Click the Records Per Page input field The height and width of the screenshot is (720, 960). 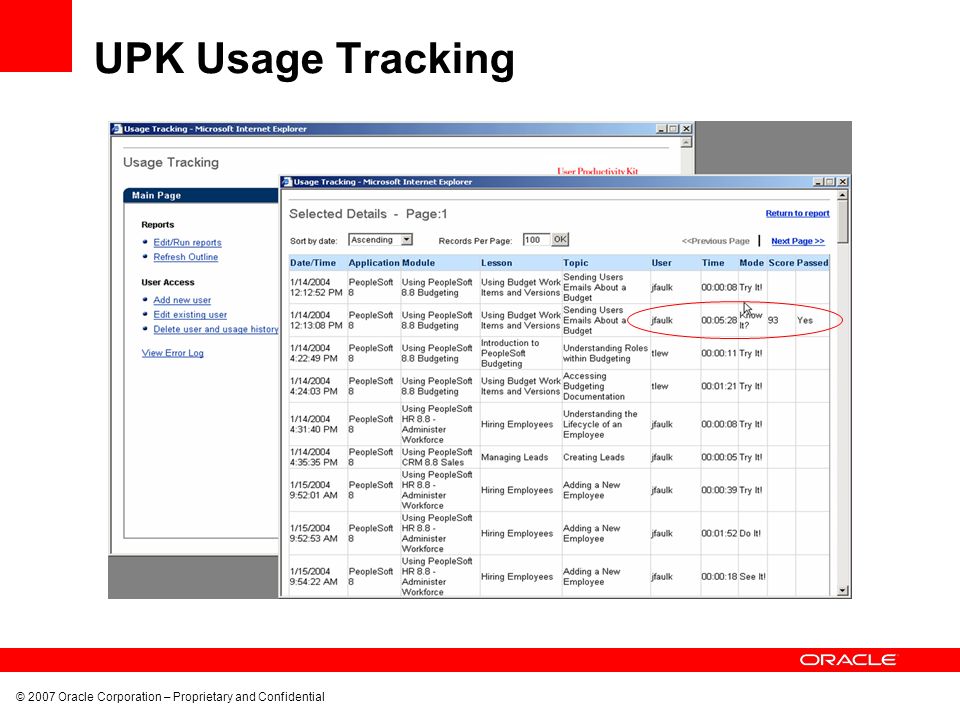click(536, 240)
